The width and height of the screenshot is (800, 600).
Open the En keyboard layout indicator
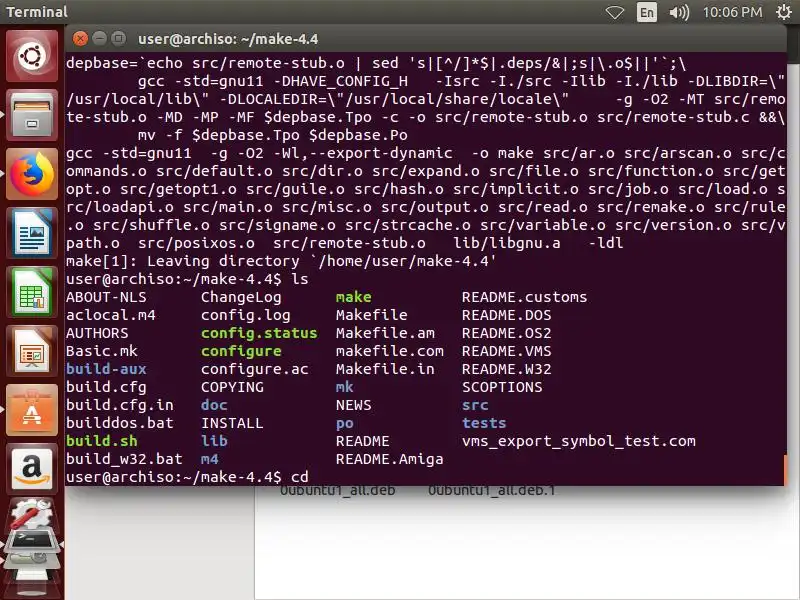point(646,12)
